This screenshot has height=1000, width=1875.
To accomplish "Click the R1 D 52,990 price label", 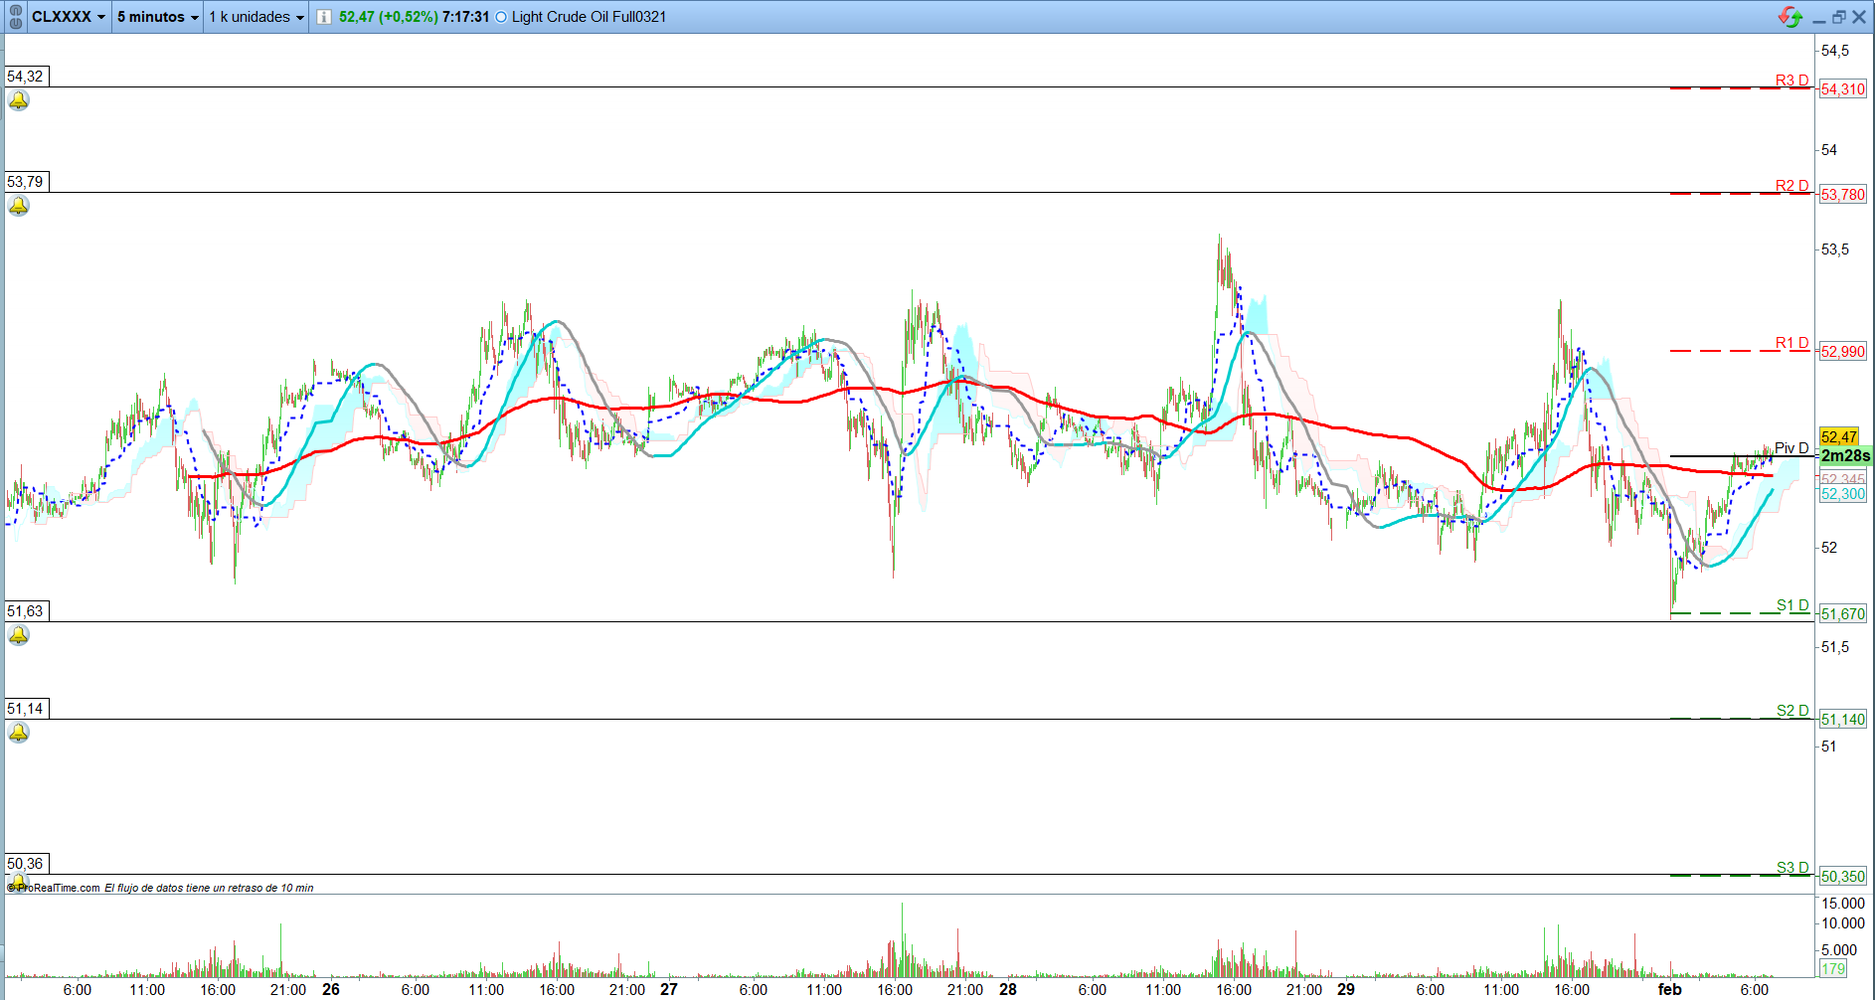I will point(1842,352).
